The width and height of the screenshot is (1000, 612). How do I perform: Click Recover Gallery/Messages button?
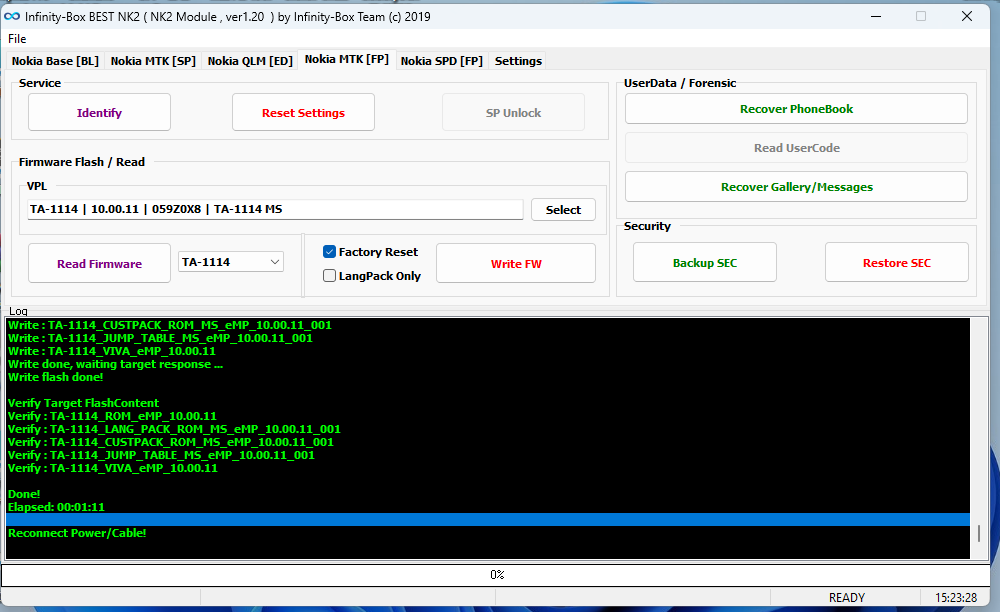click(796, 187)
